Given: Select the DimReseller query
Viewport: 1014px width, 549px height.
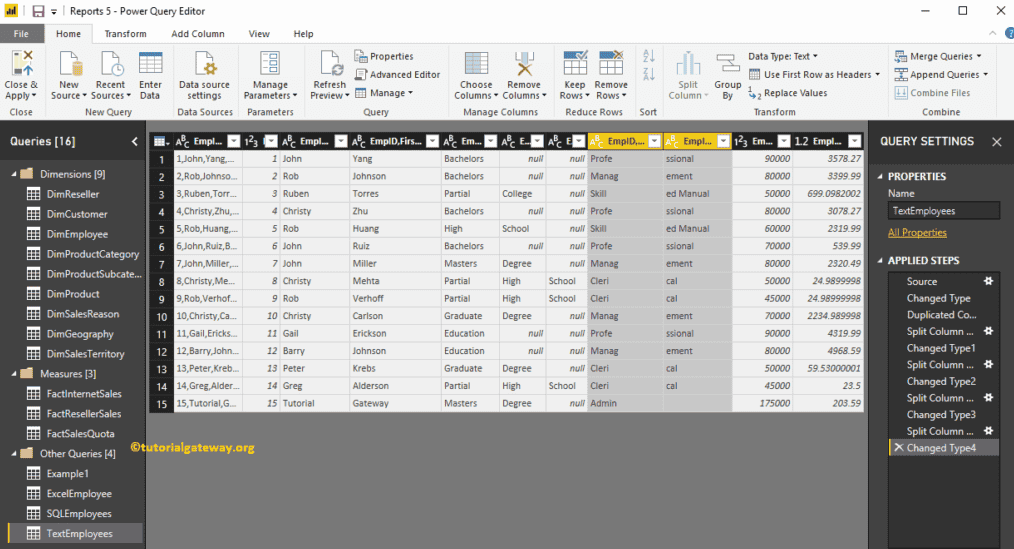Looking at the screenshot, I should pyautogui.click(x=72, y=194).
